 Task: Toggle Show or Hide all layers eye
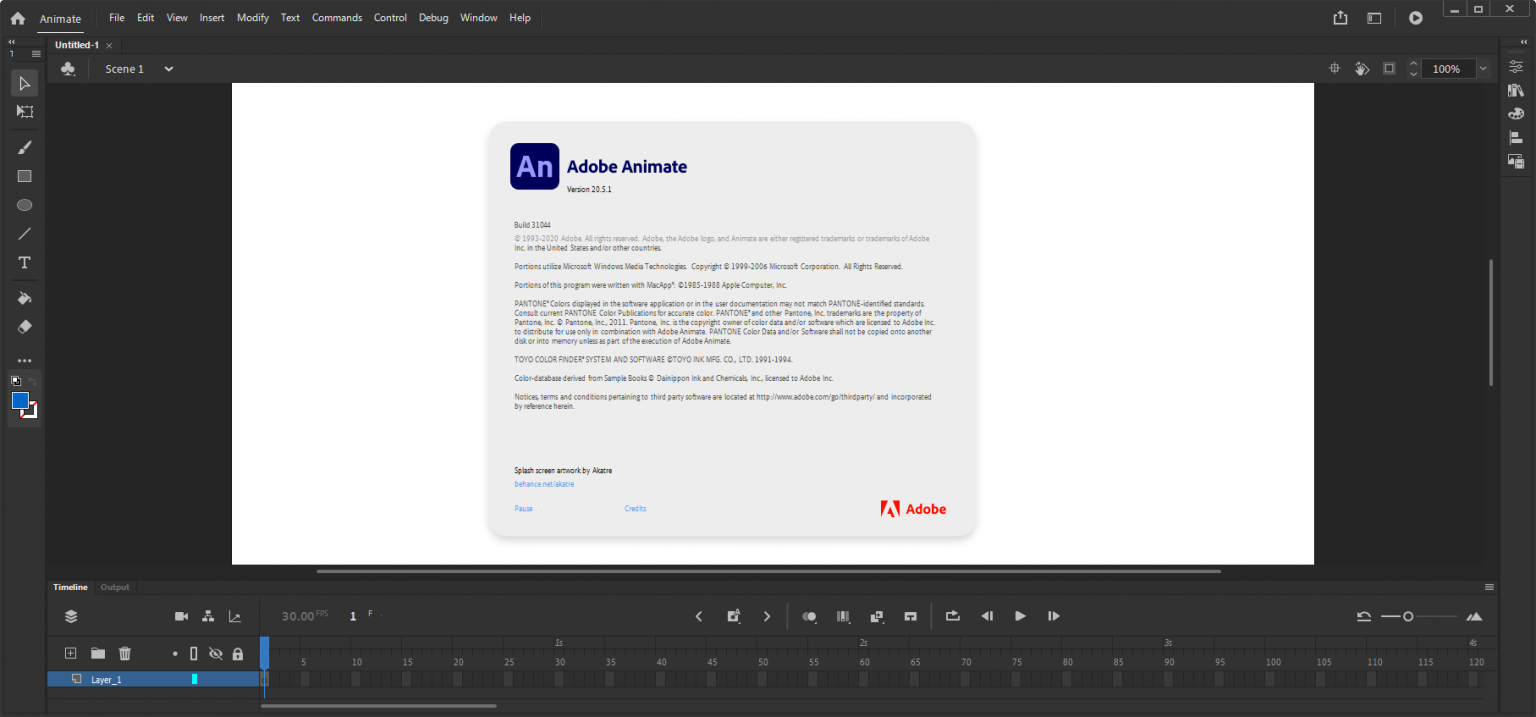[216, 654]
